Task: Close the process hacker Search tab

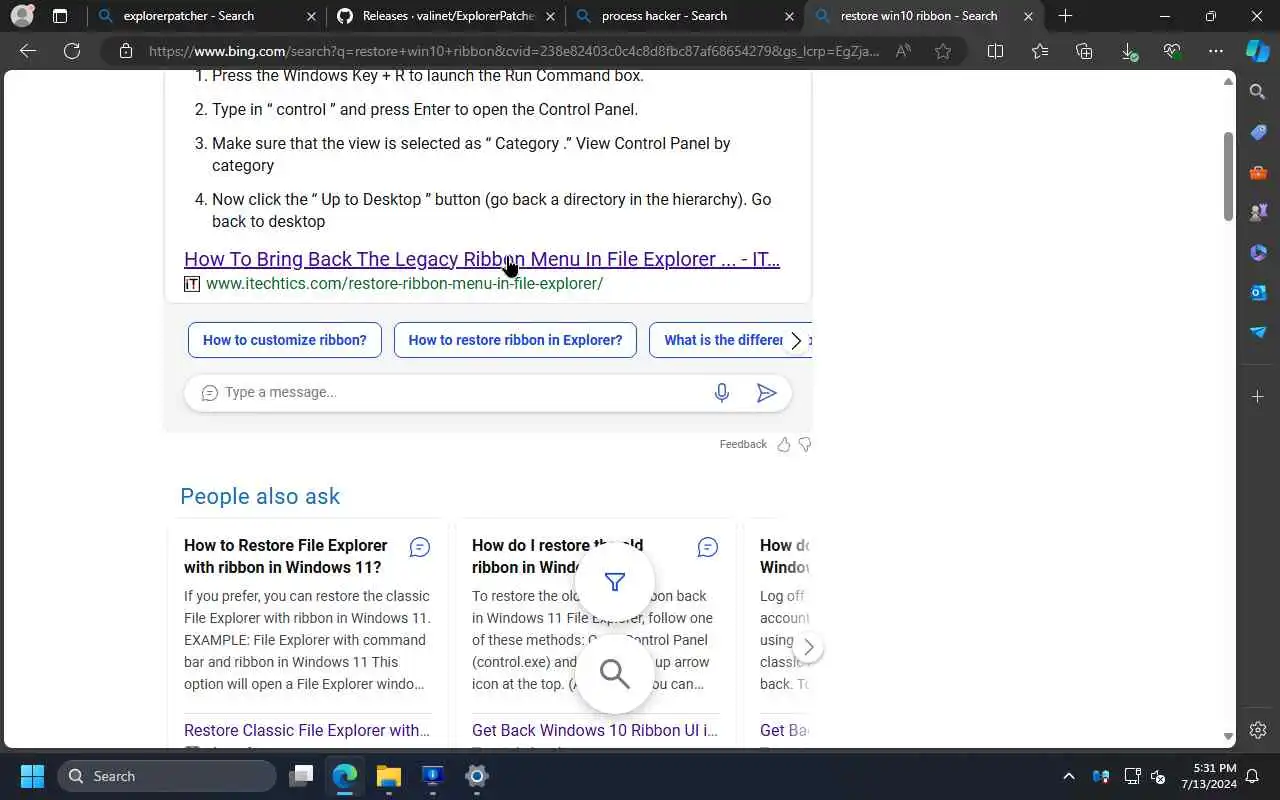Action: click(x=789, y=16)
